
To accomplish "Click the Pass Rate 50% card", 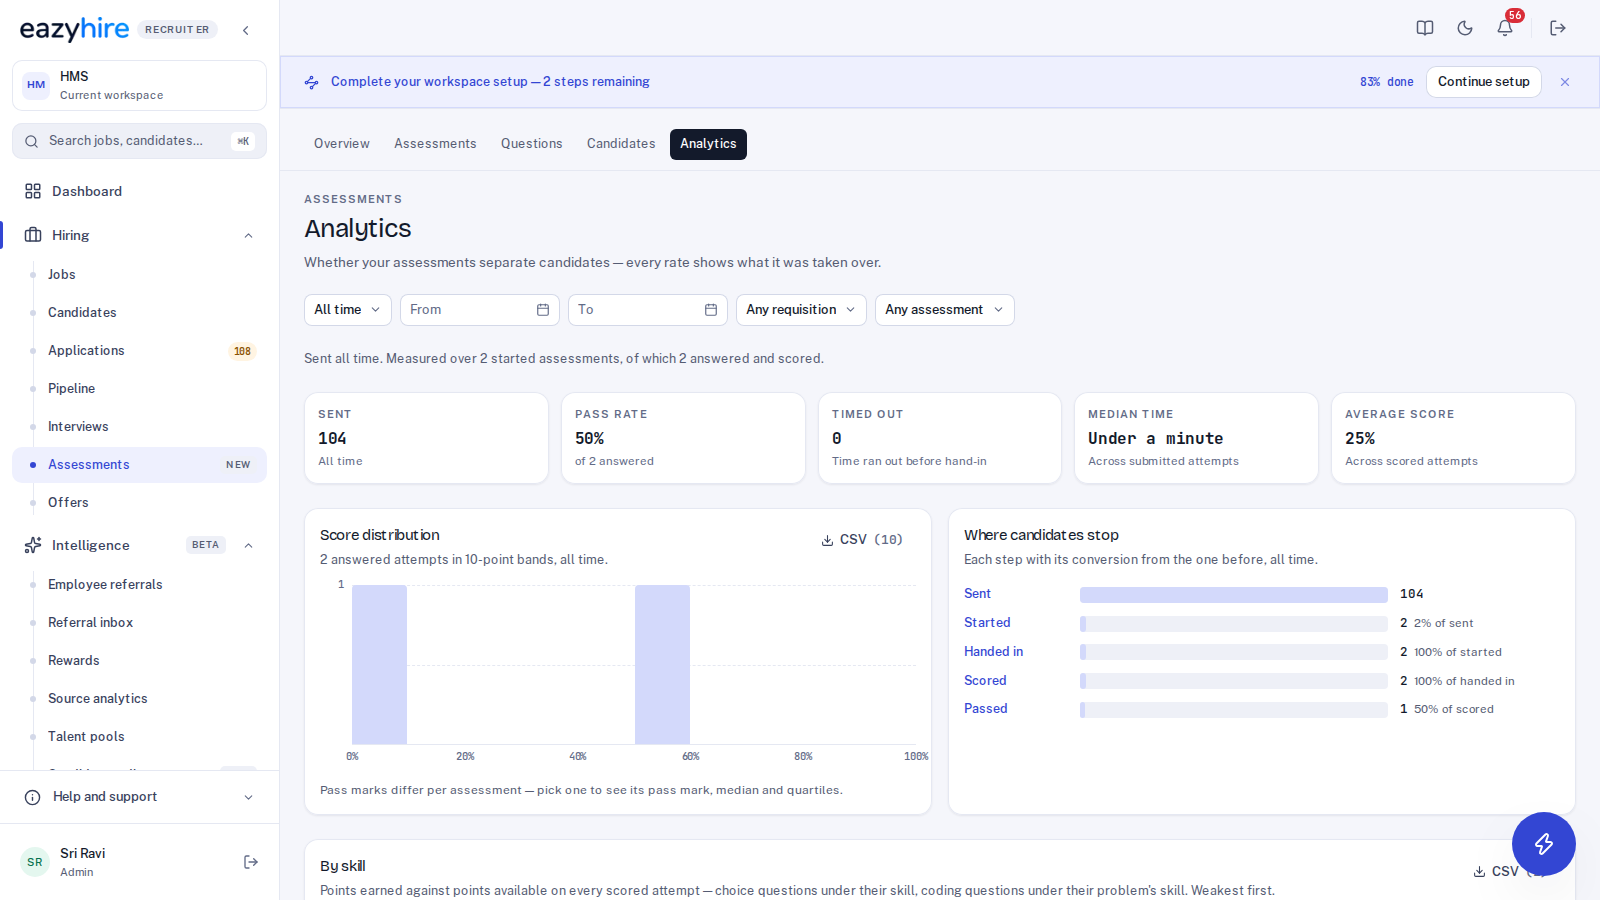I will coord(683,438).
